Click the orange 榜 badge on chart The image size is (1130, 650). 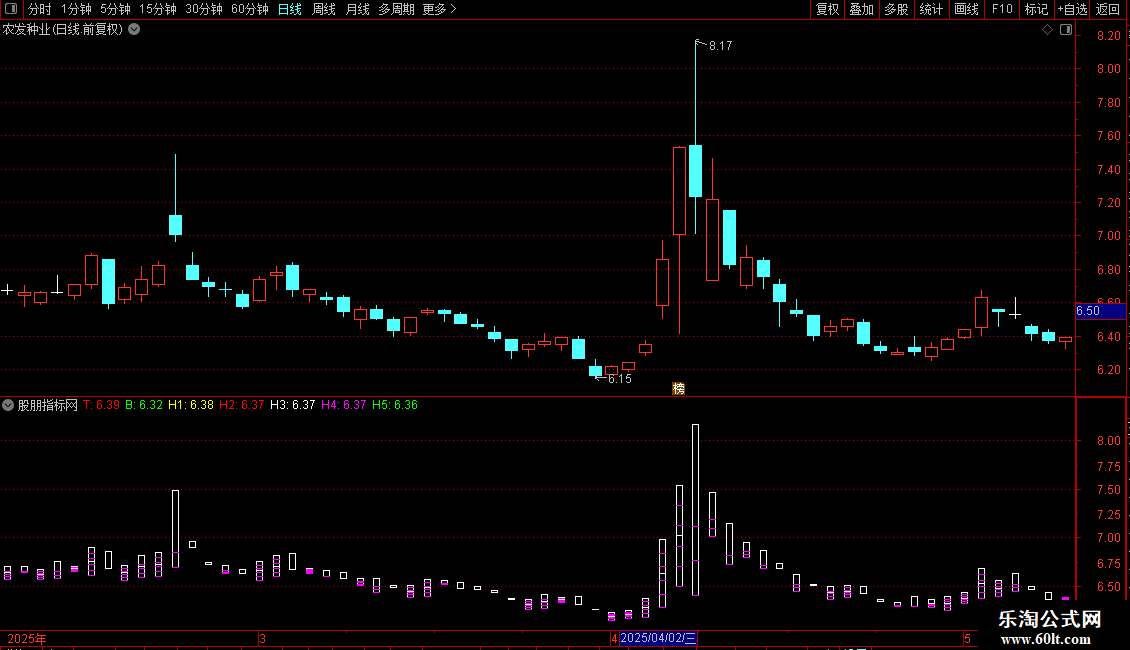pos(678,388)
